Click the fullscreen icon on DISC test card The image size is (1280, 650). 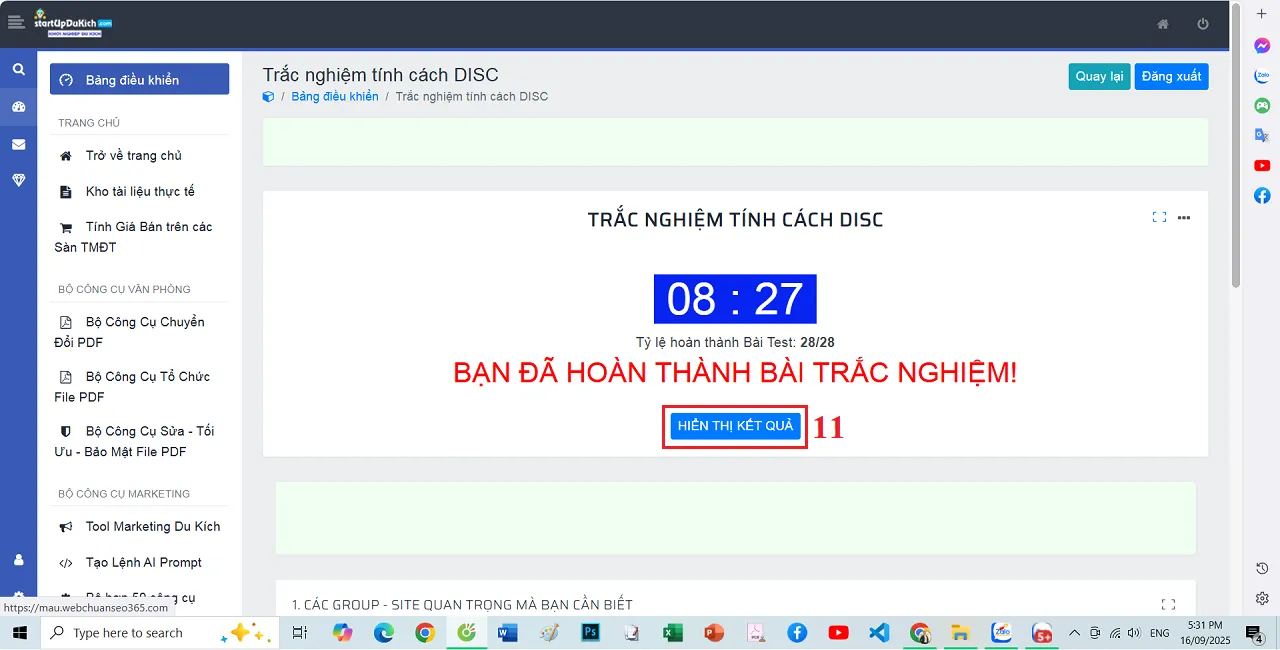pyautogui.click(x=1159, y=217)
